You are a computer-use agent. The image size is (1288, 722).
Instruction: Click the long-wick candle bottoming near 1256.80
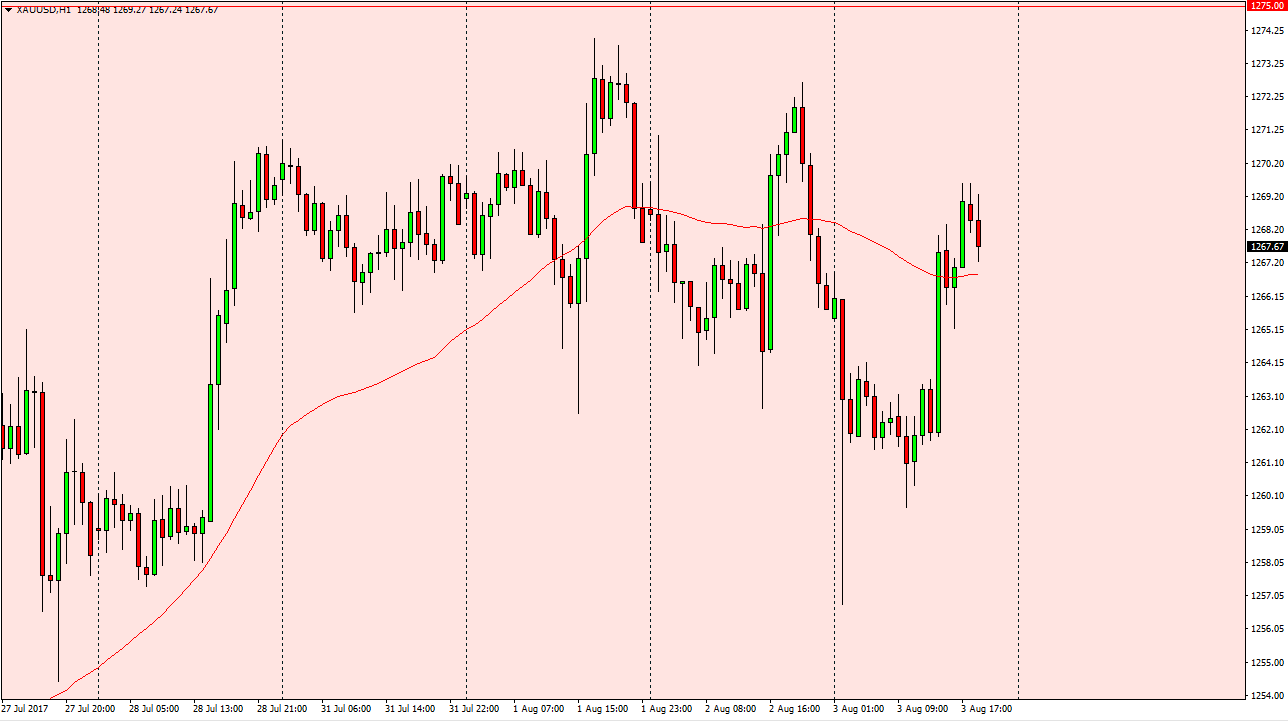click(843, 350)
